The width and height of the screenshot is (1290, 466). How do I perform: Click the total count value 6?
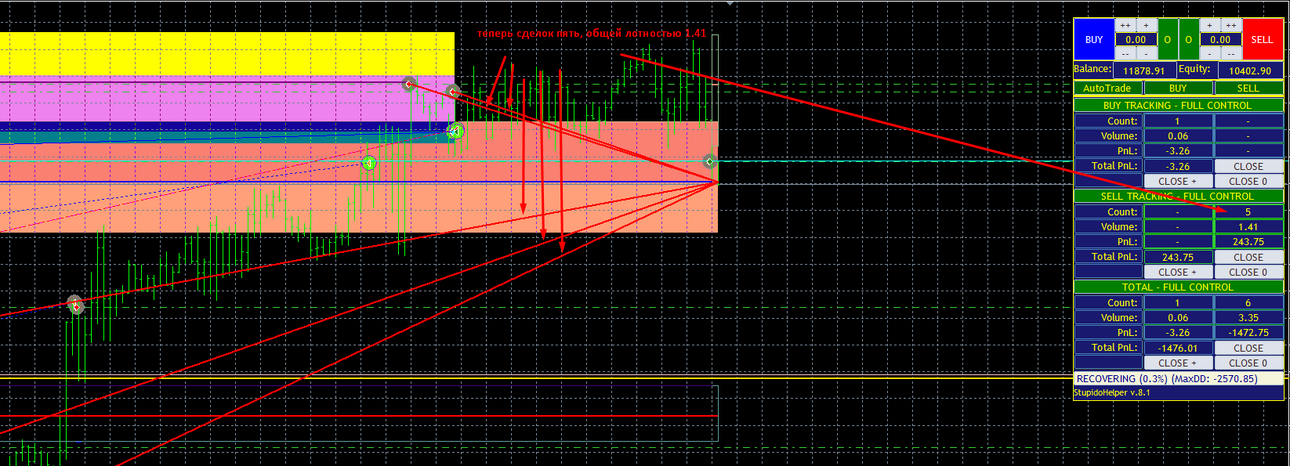pos(1249,302)
